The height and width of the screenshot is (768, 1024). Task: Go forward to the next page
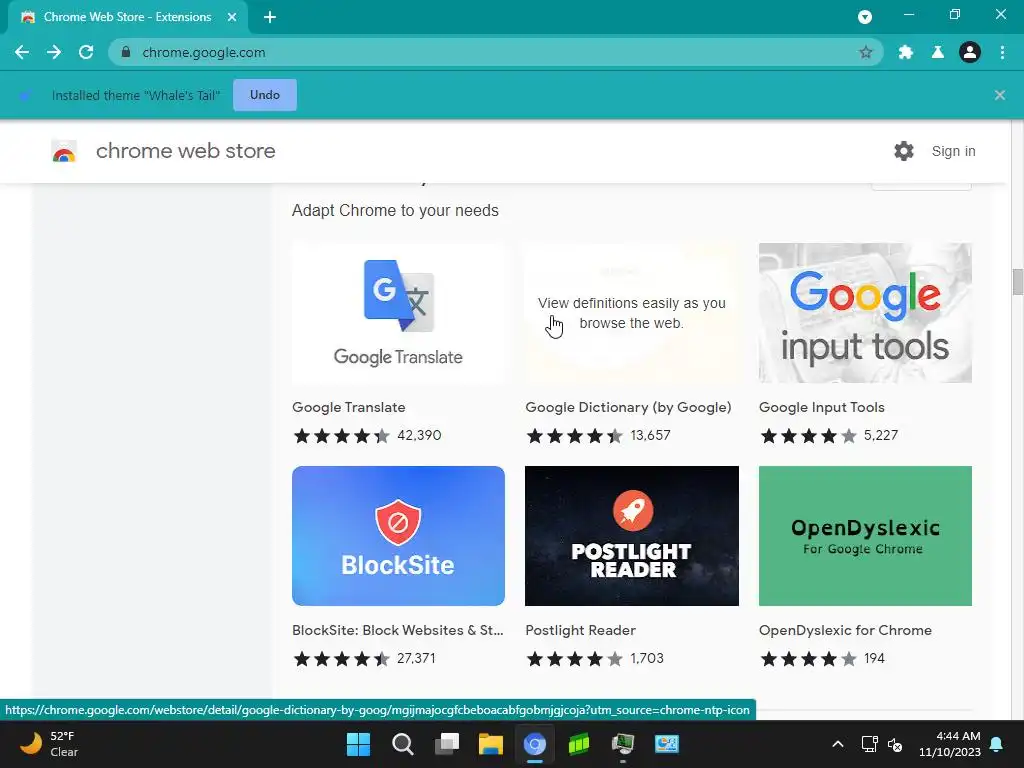click(54, 52)
